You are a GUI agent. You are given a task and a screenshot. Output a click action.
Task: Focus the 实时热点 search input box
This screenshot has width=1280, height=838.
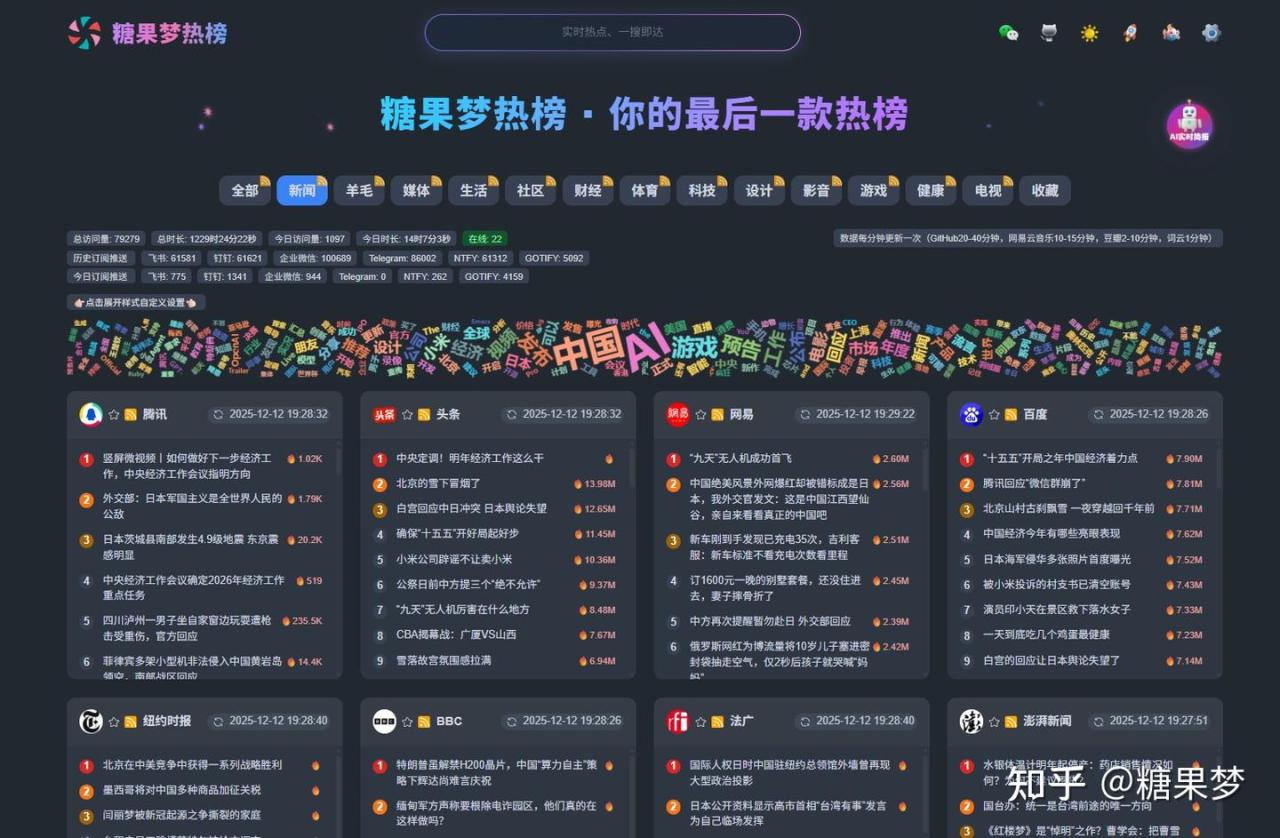612,32
